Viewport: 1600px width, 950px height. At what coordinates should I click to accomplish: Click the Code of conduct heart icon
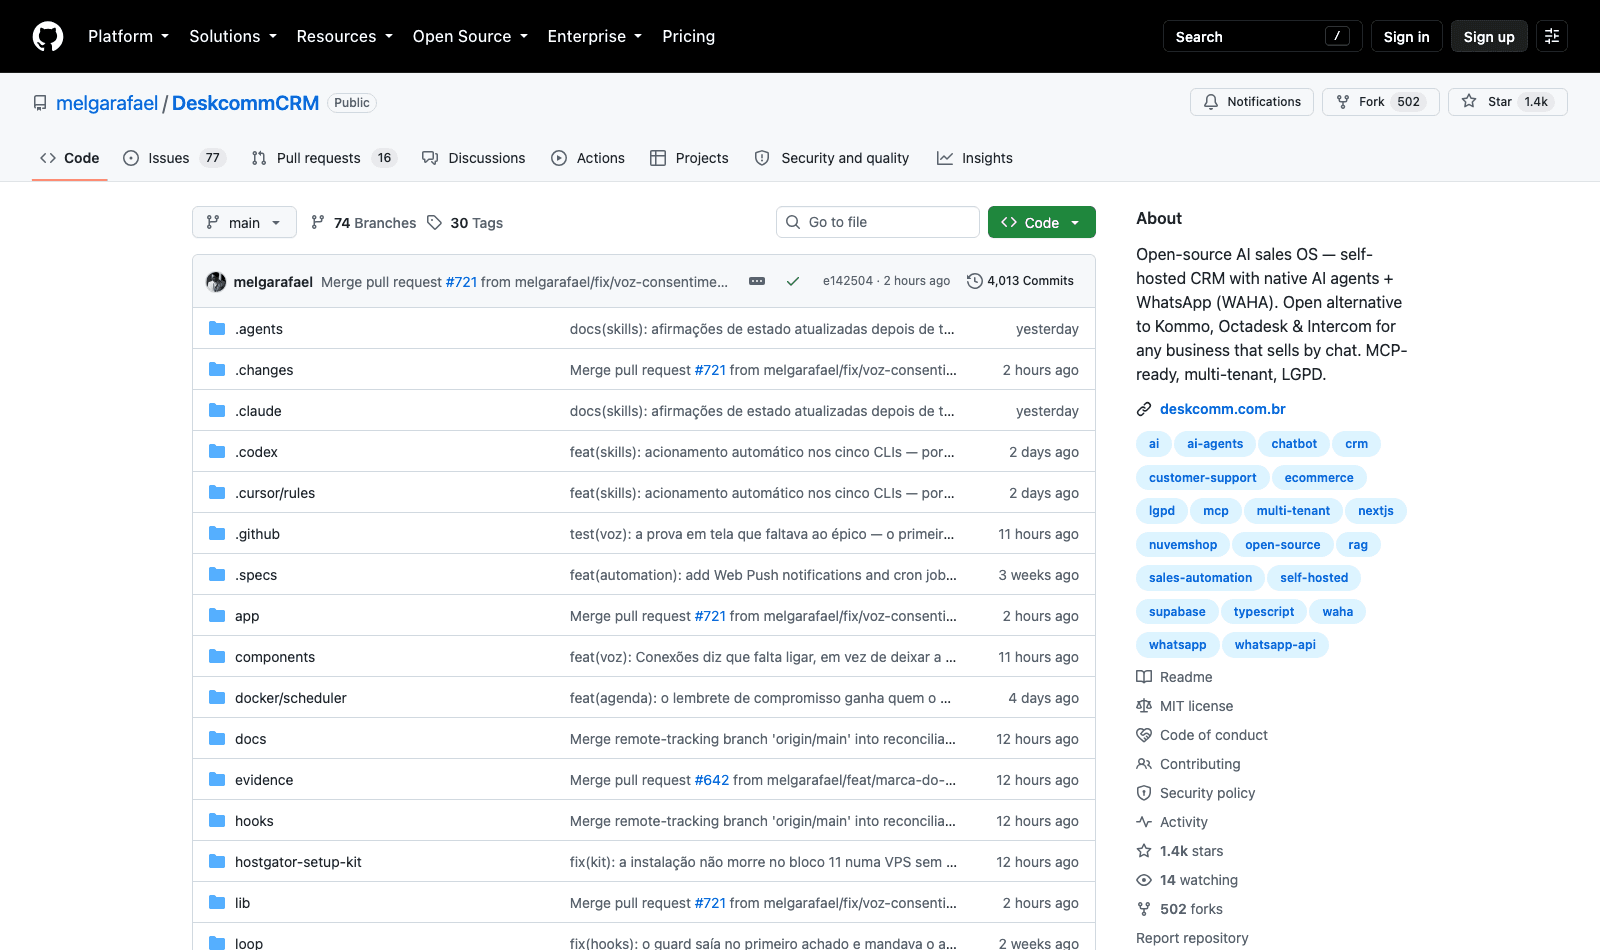(1144, 735)
